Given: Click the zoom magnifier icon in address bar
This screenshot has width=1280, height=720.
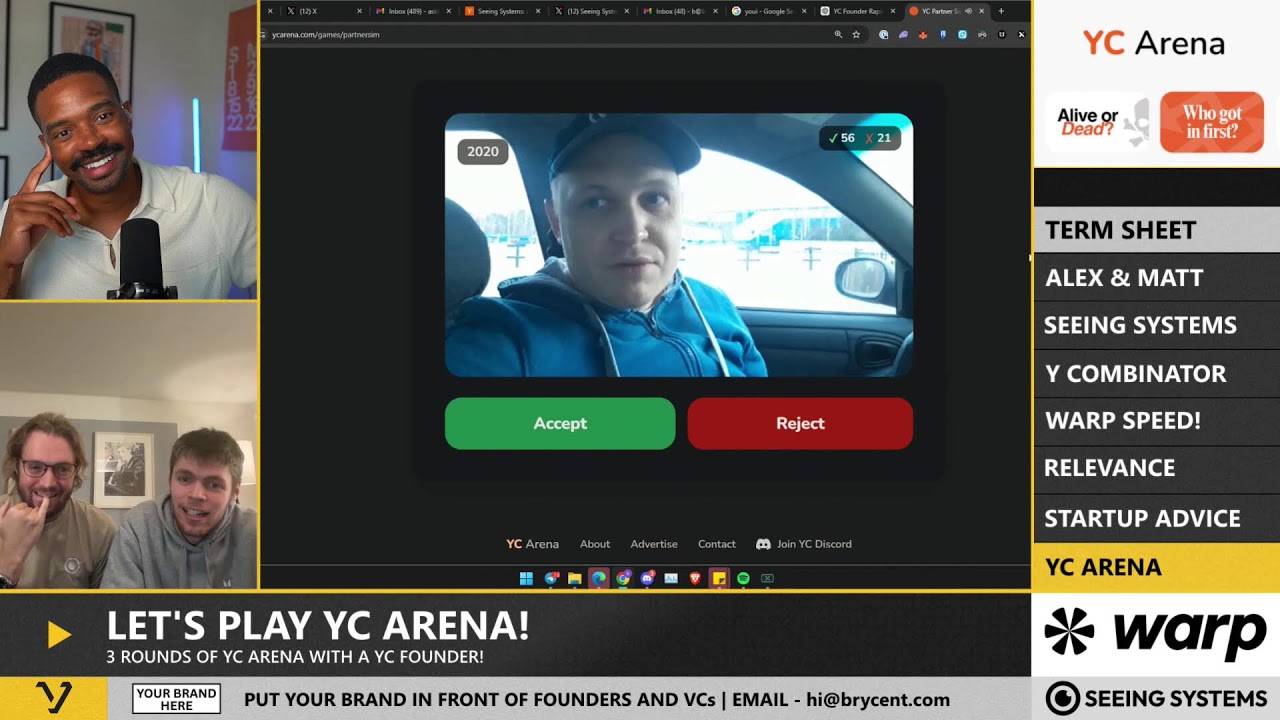Looking at the screenshot, I should pyautogui.click(x=838, y=34).
